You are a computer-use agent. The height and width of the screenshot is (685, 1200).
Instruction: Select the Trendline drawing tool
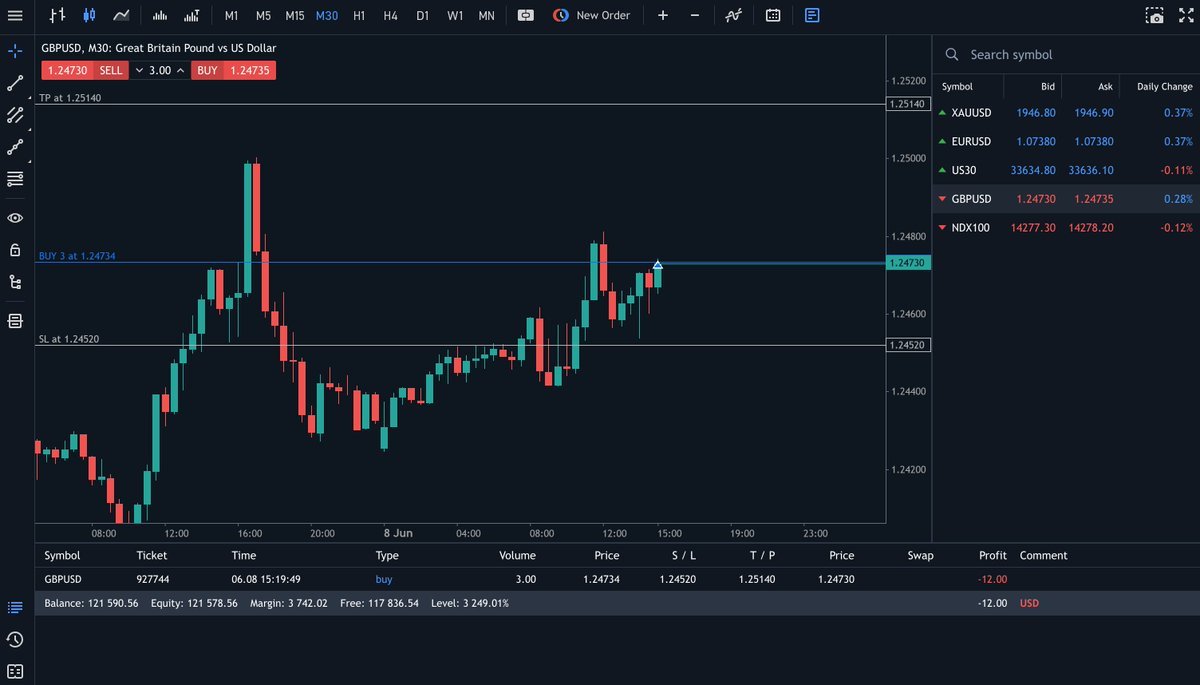coord(14,82)
